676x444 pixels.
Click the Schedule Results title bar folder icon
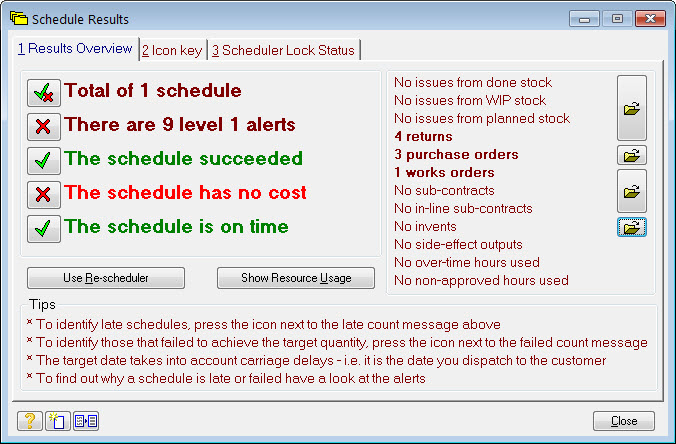click(x=18, y=19)
